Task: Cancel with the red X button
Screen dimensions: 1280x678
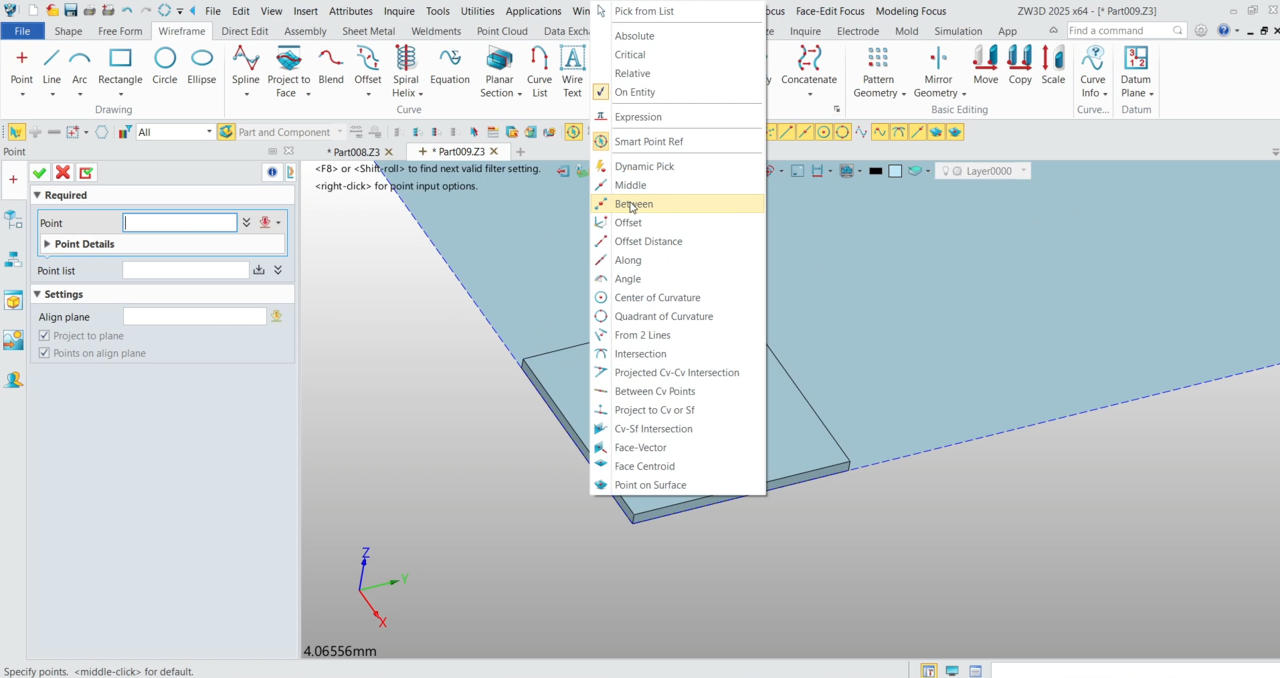Action: click(x=63, y=173)
